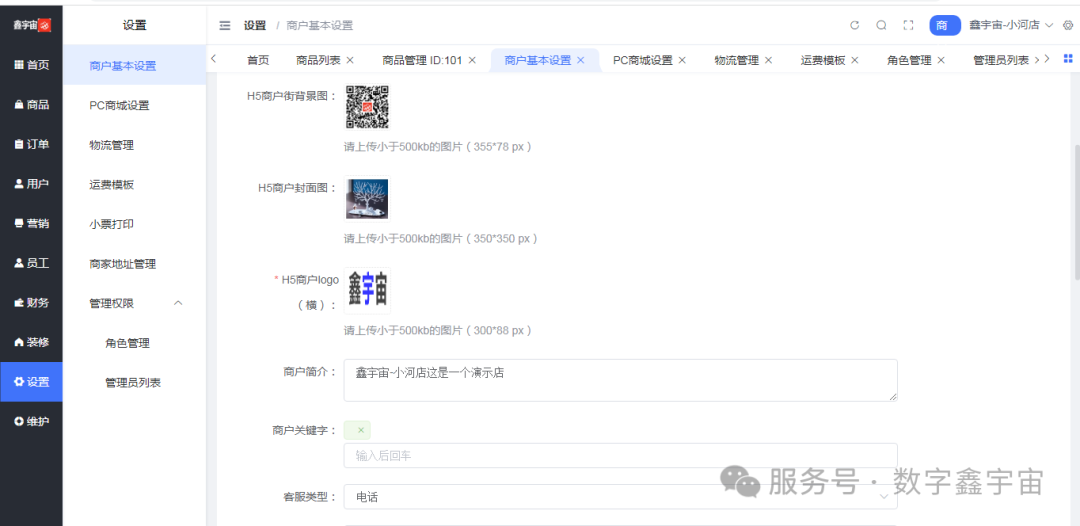Click the H5商户封面图 thumbnail
The image size is (1080, 526).
367,199
